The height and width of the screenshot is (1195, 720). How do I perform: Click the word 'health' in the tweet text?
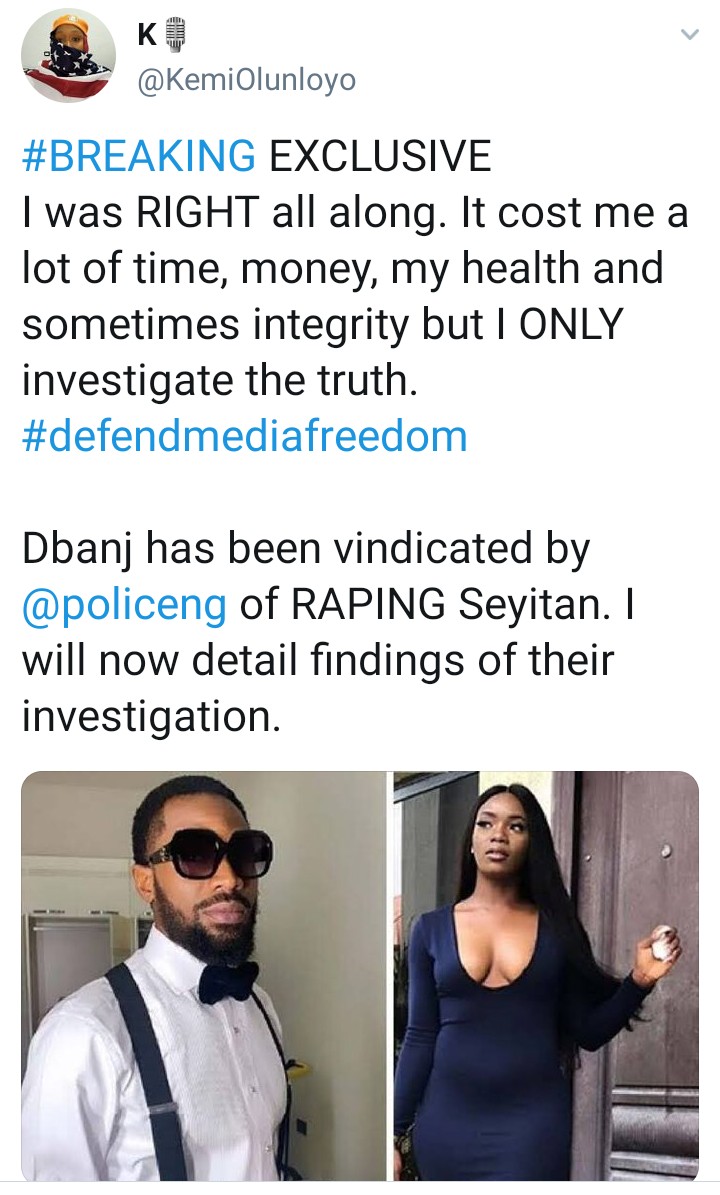click(502, 269)
